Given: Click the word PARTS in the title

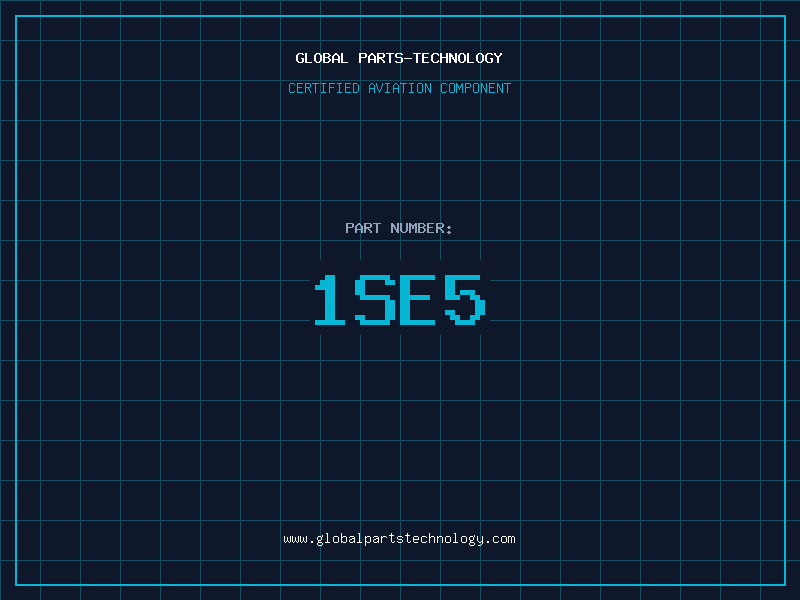Looking at the screenshot, I should click(380, 58).
